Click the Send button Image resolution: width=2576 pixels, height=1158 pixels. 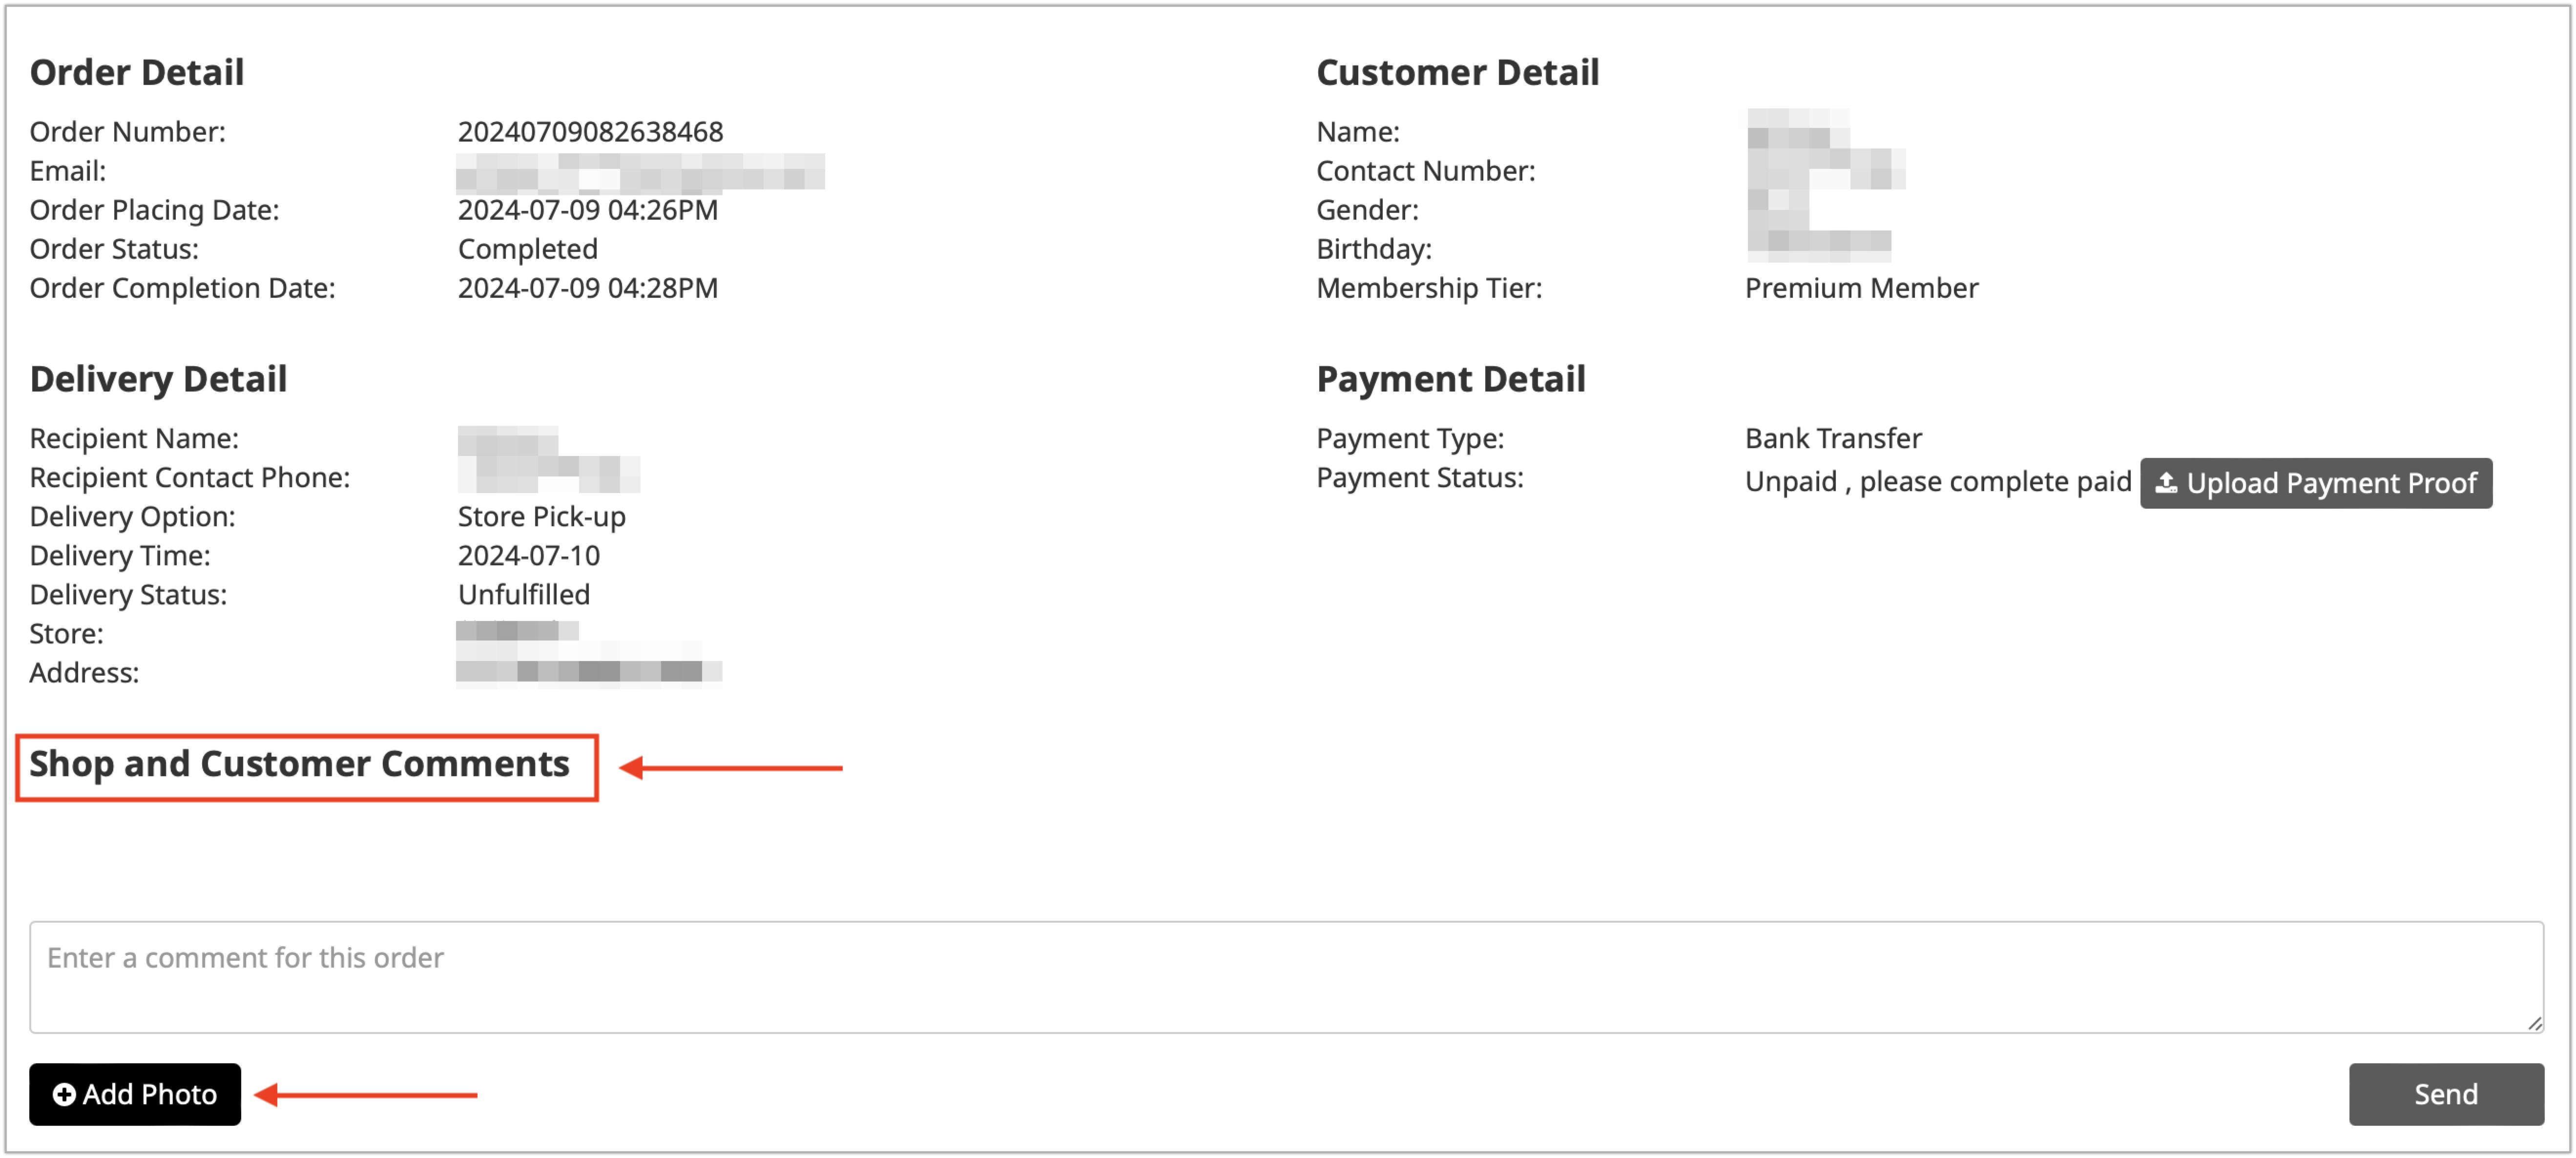[2446, 1094]
